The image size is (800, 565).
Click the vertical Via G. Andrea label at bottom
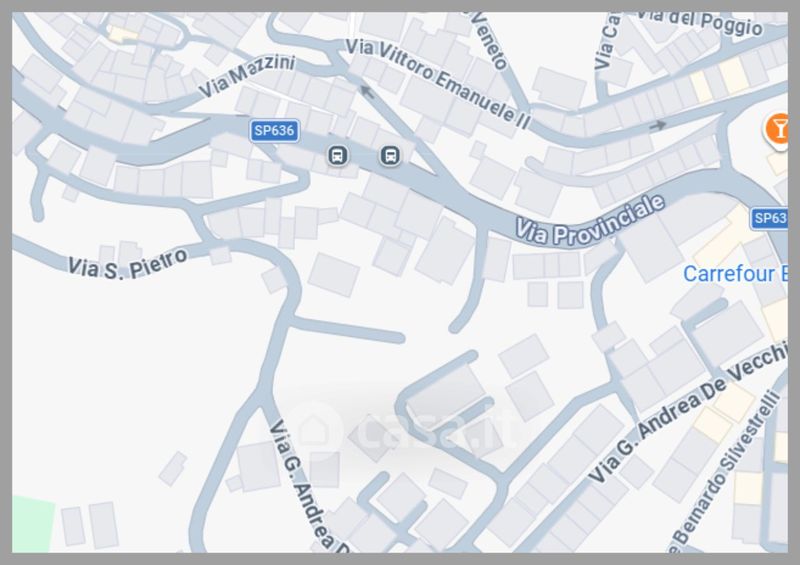(x=310, y=486)
